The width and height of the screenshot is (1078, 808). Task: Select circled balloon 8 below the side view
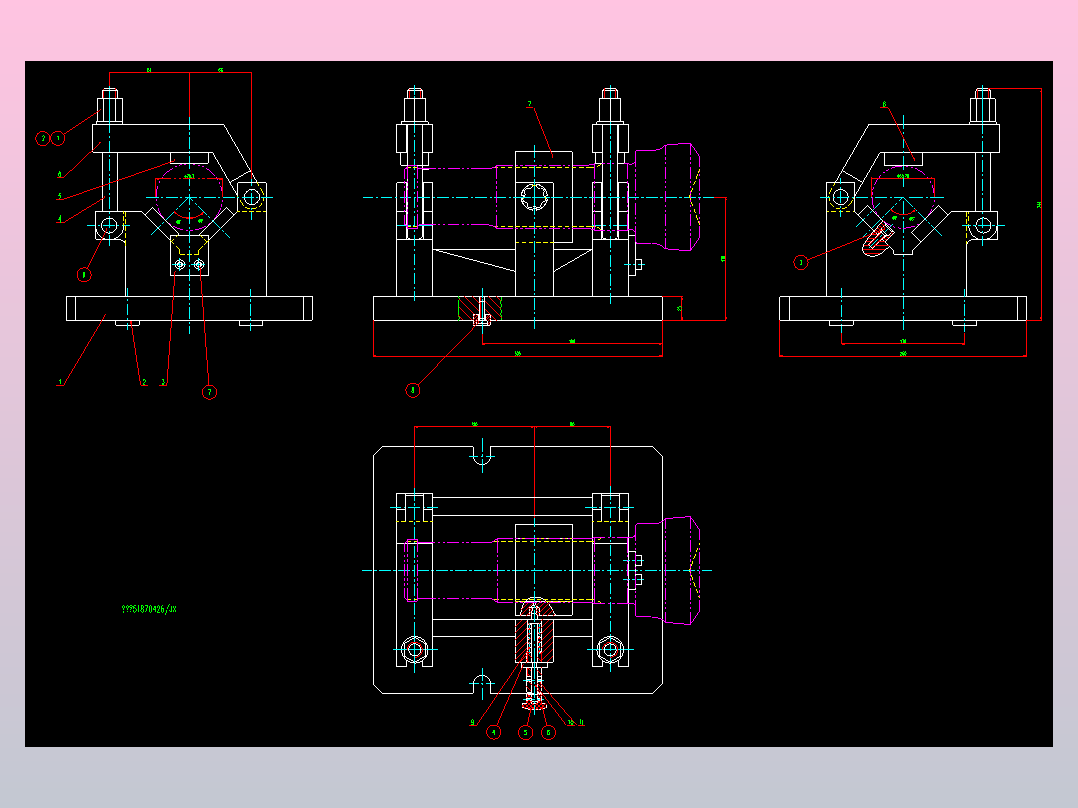412,390
